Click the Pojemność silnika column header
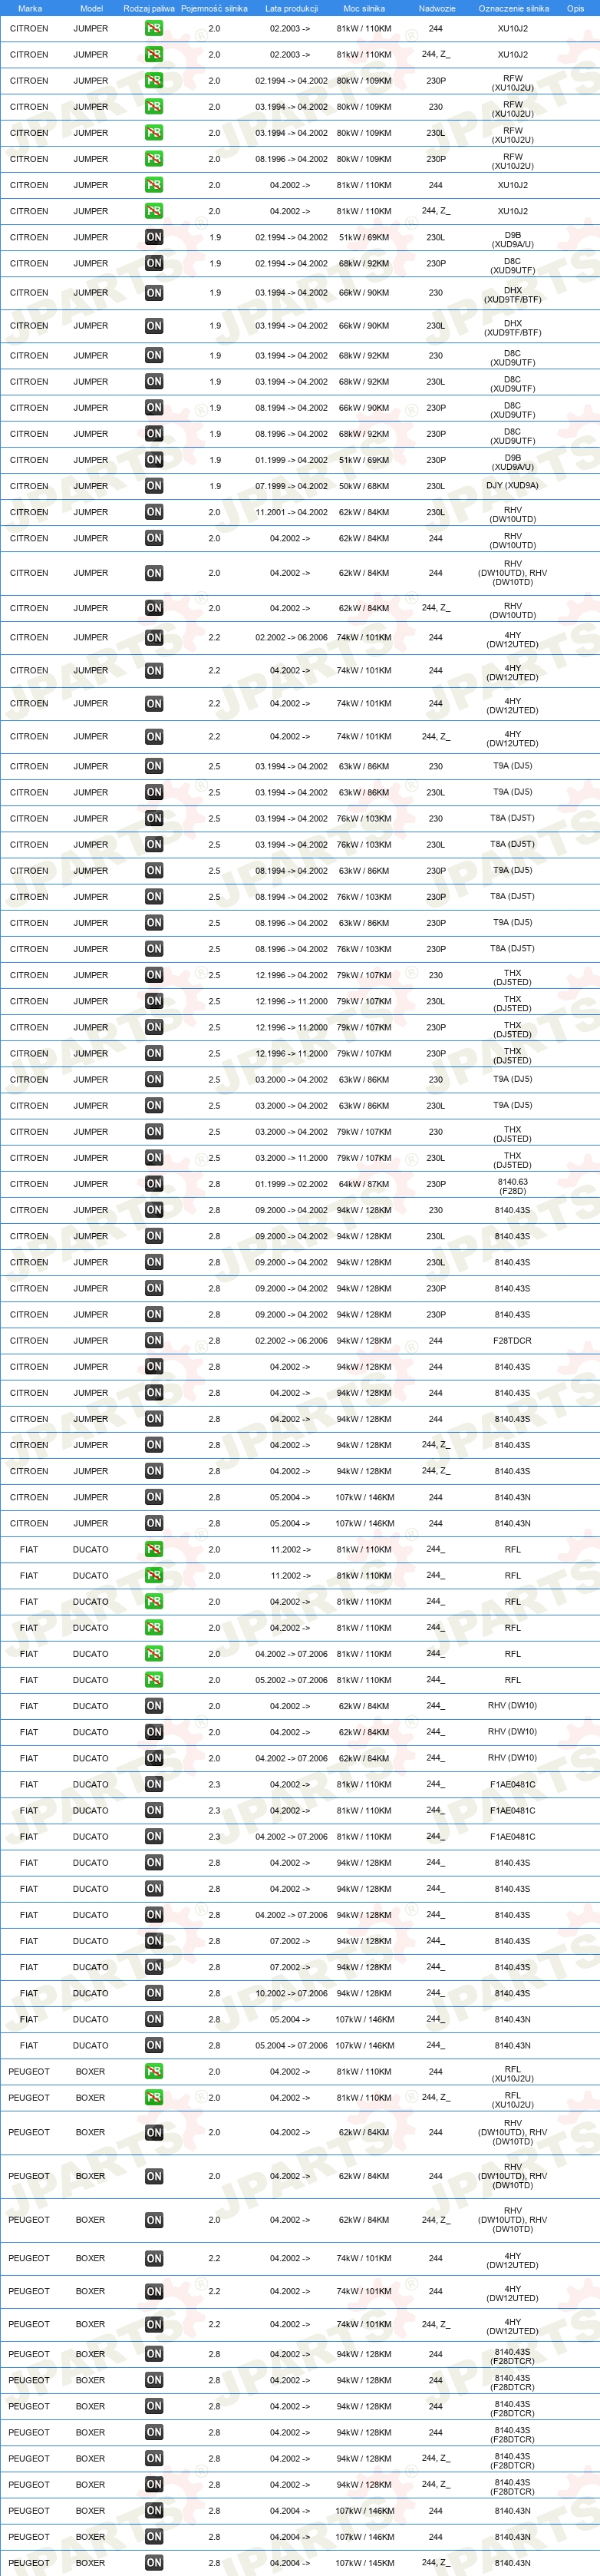 tap(214, 8)
